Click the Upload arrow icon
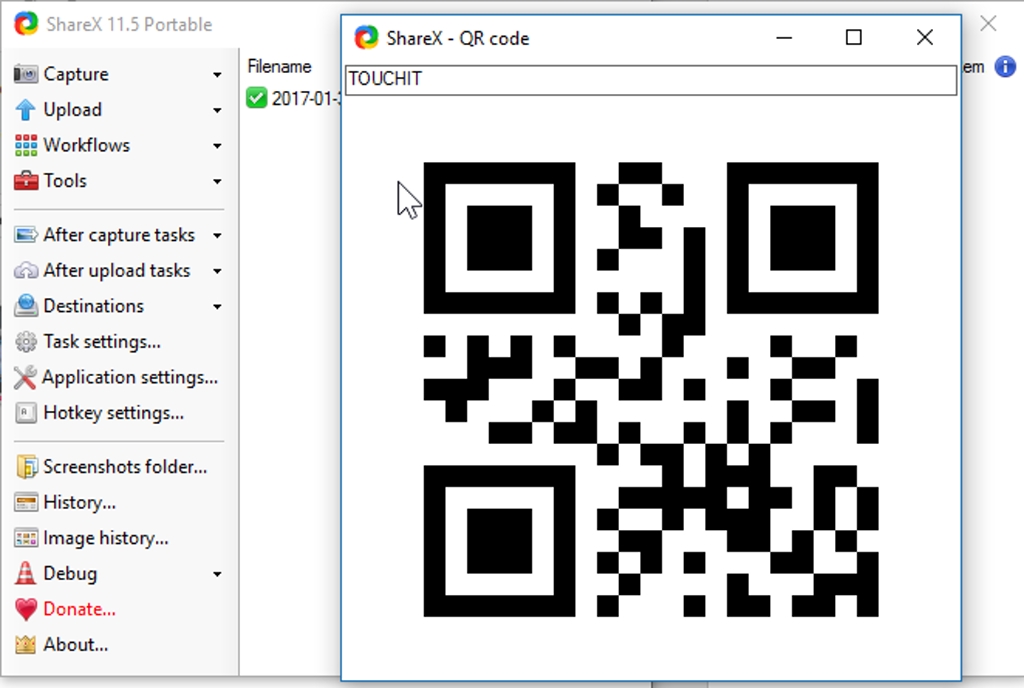Screen dimensions: 1024x688 26,110
